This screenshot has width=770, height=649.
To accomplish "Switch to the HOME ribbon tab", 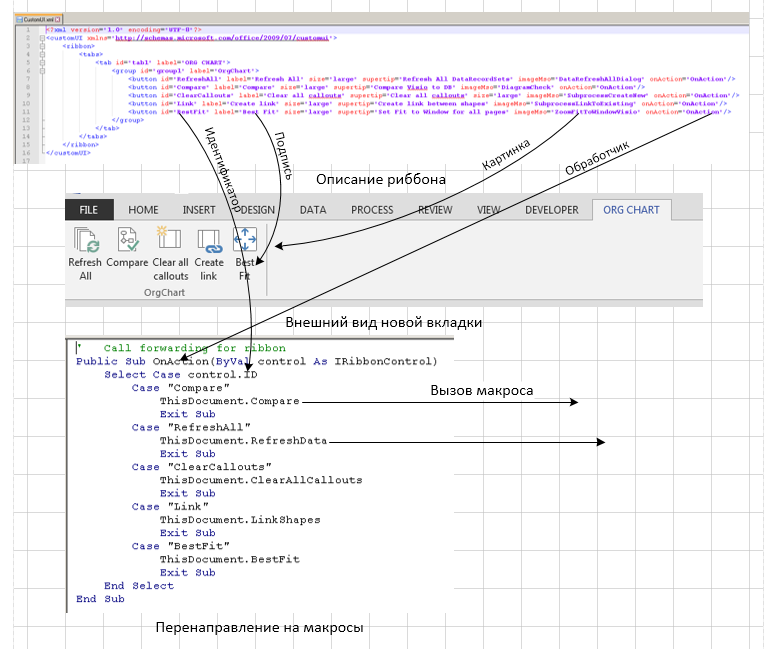I will pyautogui.click(x=143, y=210).
